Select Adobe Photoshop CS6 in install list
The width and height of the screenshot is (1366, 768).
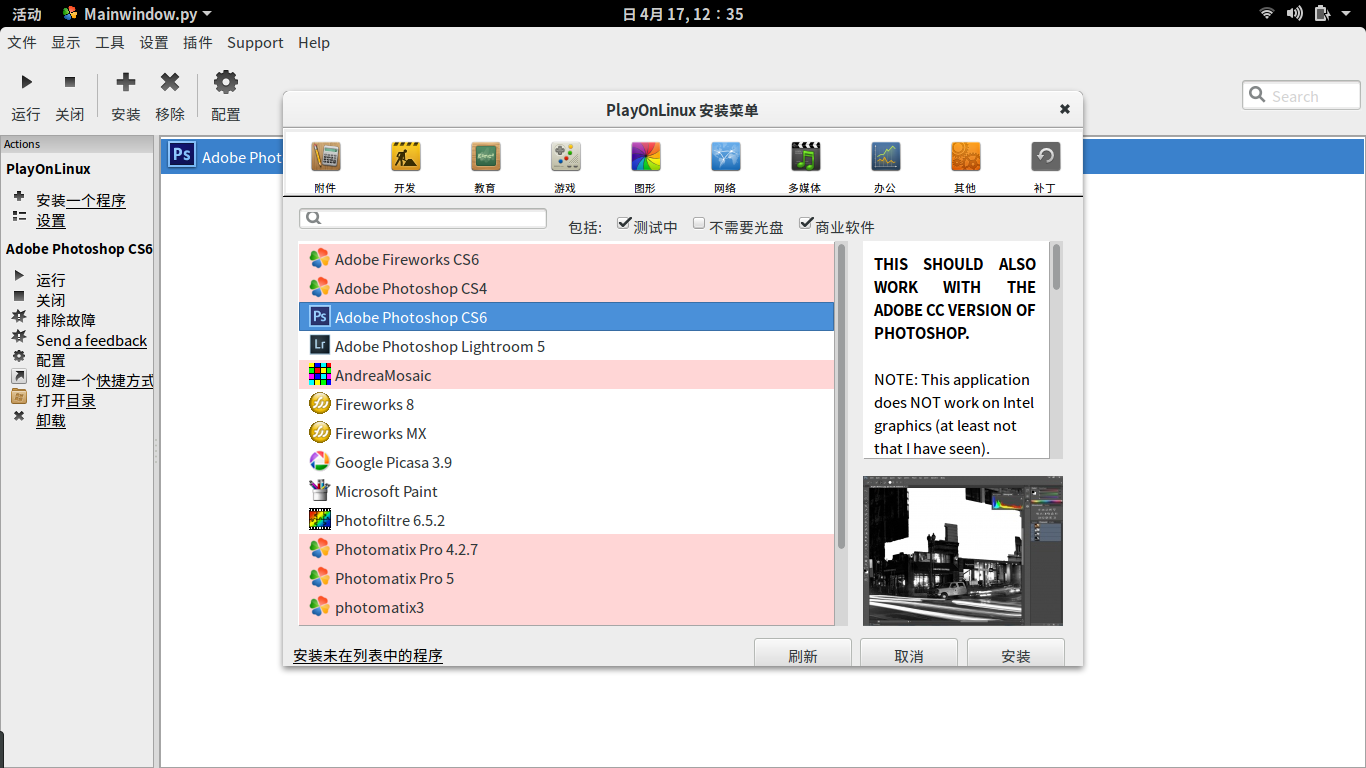(x=566, y=317)
